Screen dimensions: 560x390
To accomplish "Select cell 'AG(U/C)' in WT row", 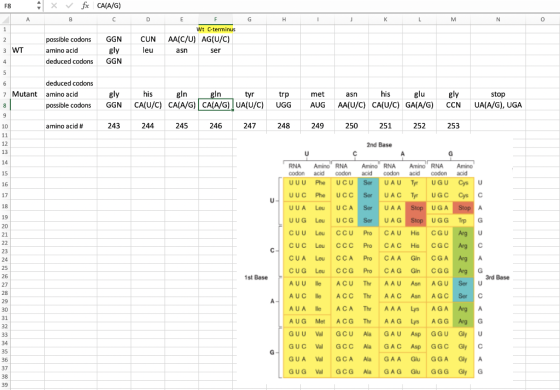I will [x=215, y=39].
